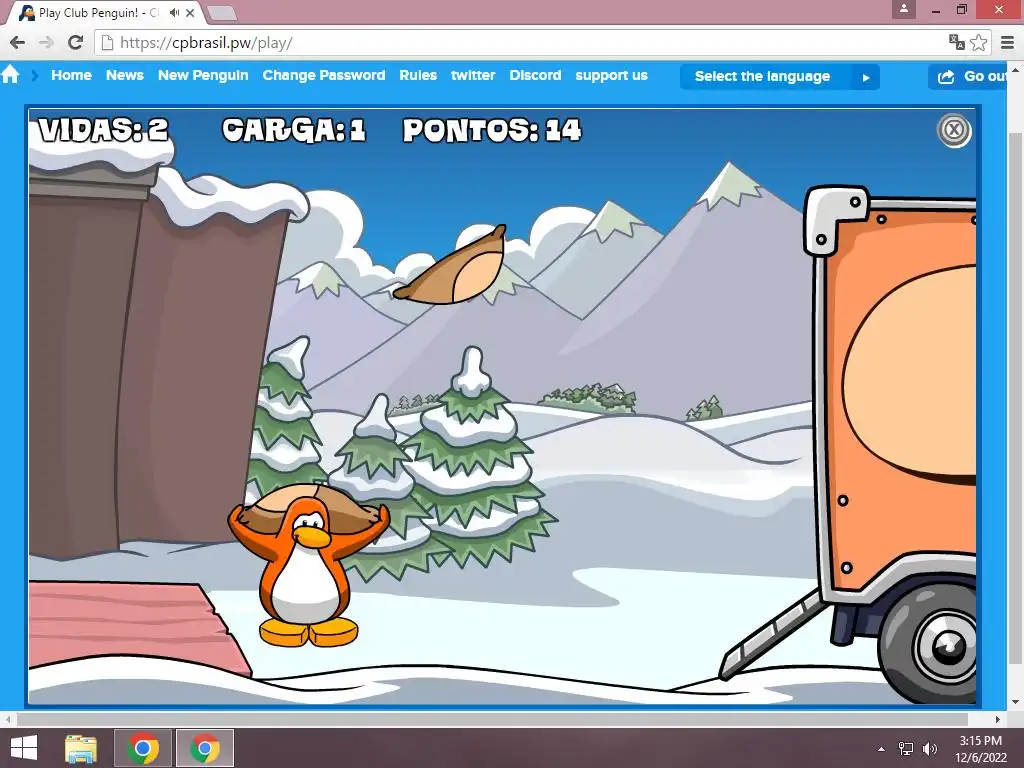Select the Play Club Penguin tab

(x=98, y=12)
